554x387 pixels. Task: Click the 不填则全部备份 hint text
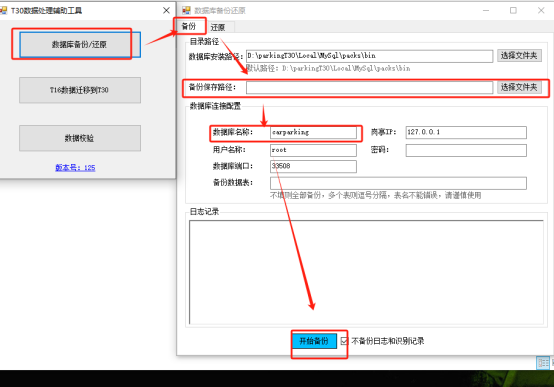point(376,195)
